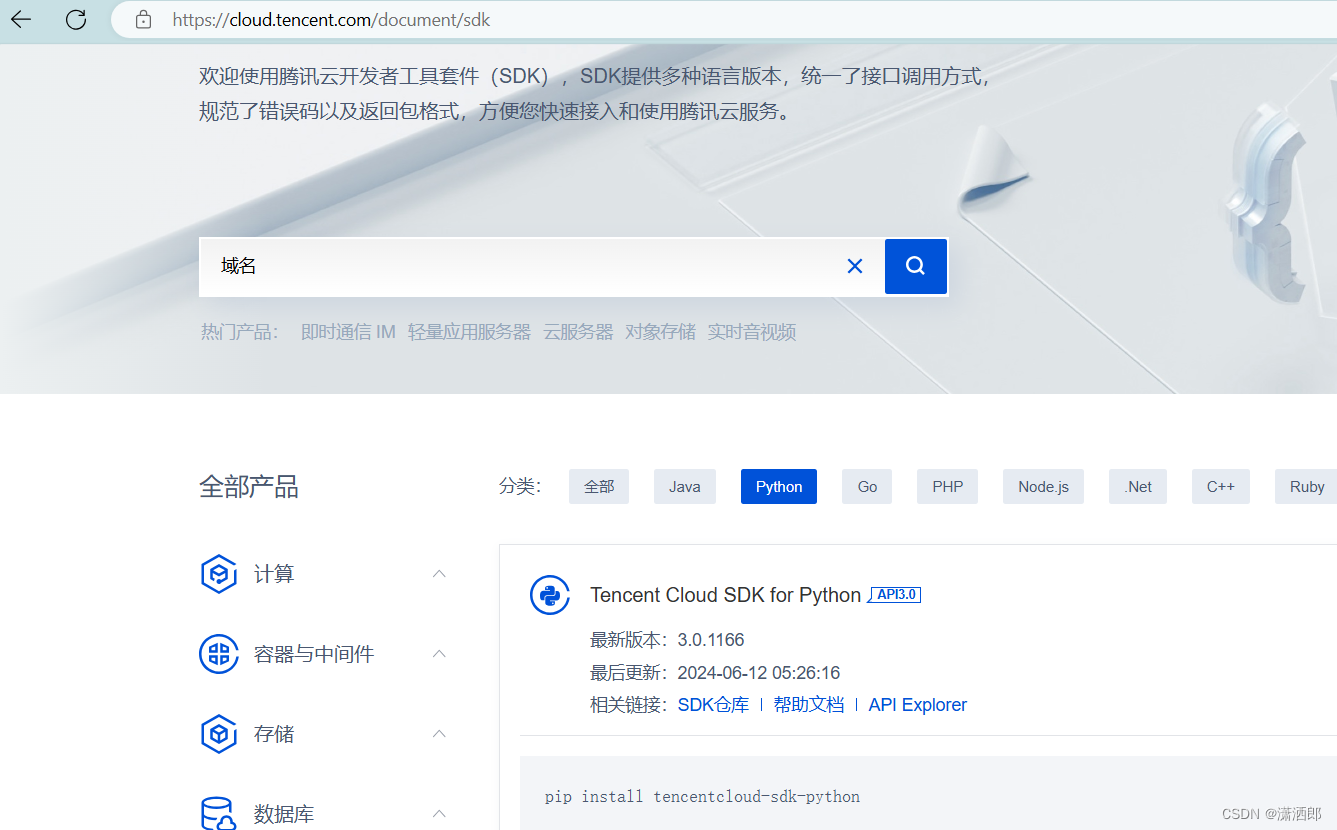Click the pip install tencentcloud-sdk-python command
This screenshot has width=1337, height=830.
pyautogui.click(x=702, y=797)
